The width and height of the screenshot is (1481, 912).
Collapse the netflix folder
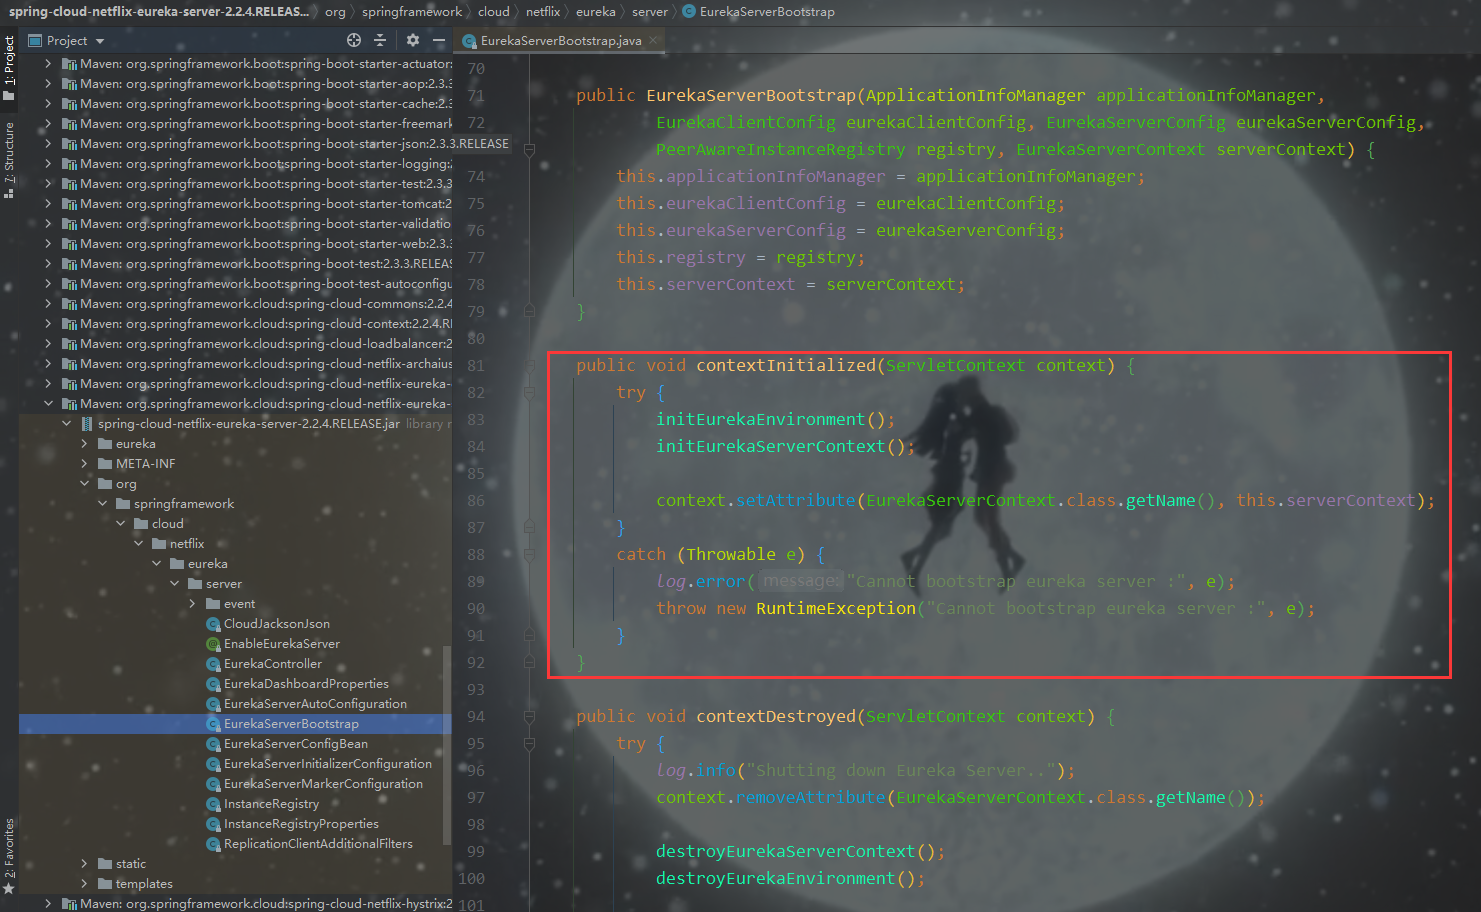click(138, 544)
